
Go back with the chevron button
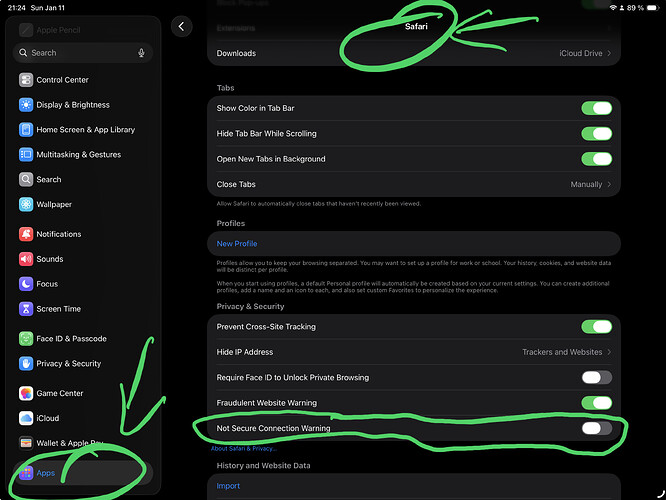click(181, 26)
